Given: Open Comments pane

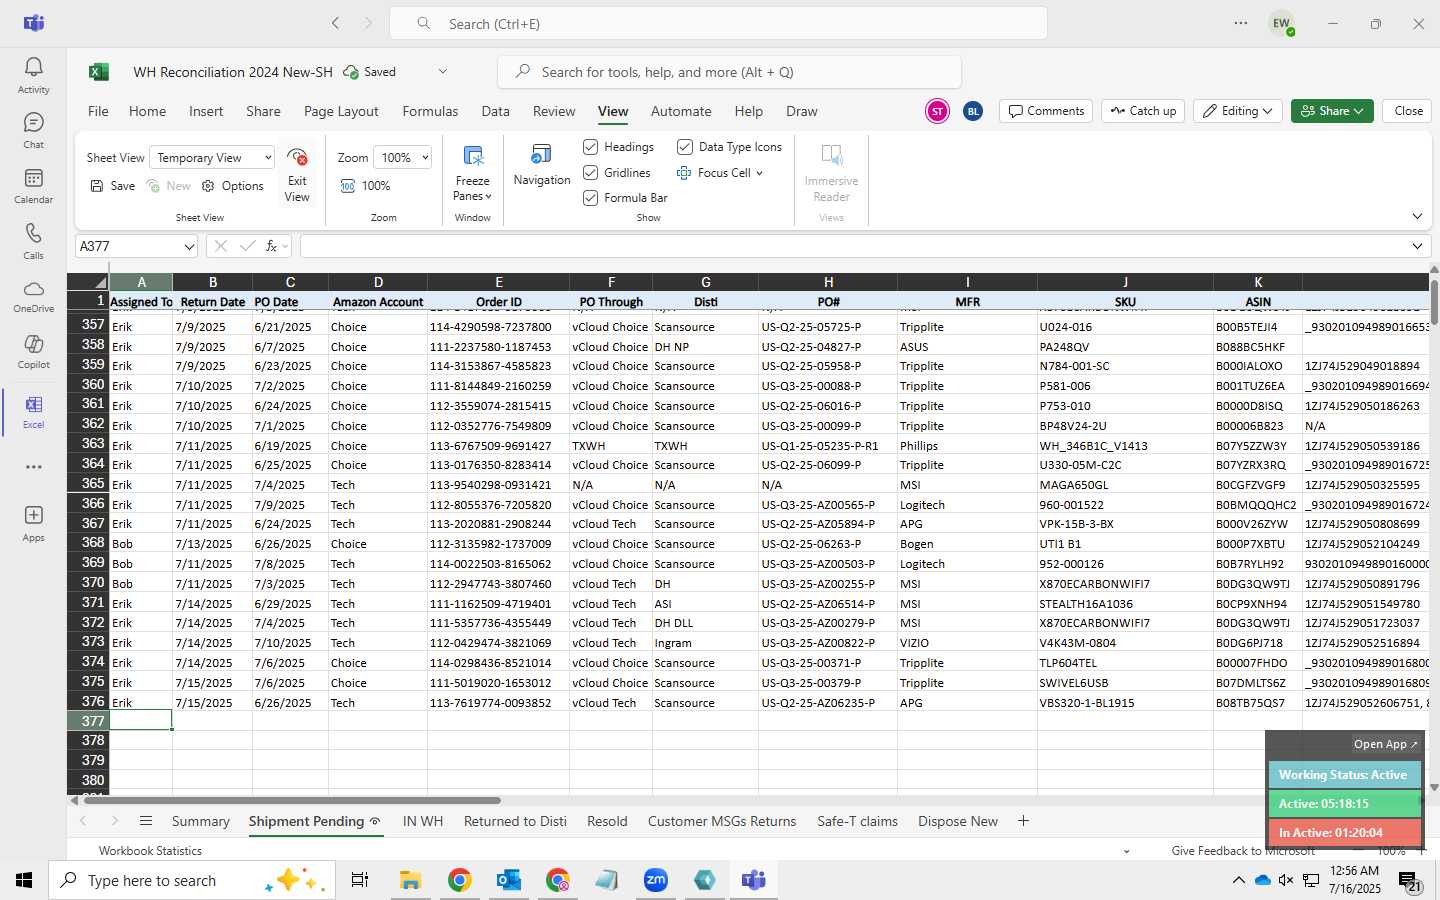Looking at the screenshot, I should tap(1046, 111).
